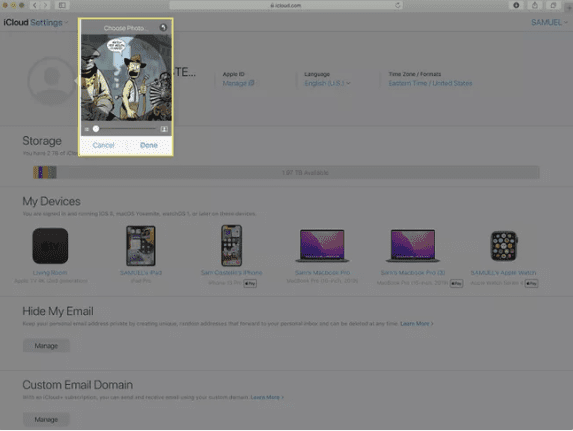The height and width of the screenshot is (431, 573).
Task: Confirm the photo with Done
Action: coord(149,145)
